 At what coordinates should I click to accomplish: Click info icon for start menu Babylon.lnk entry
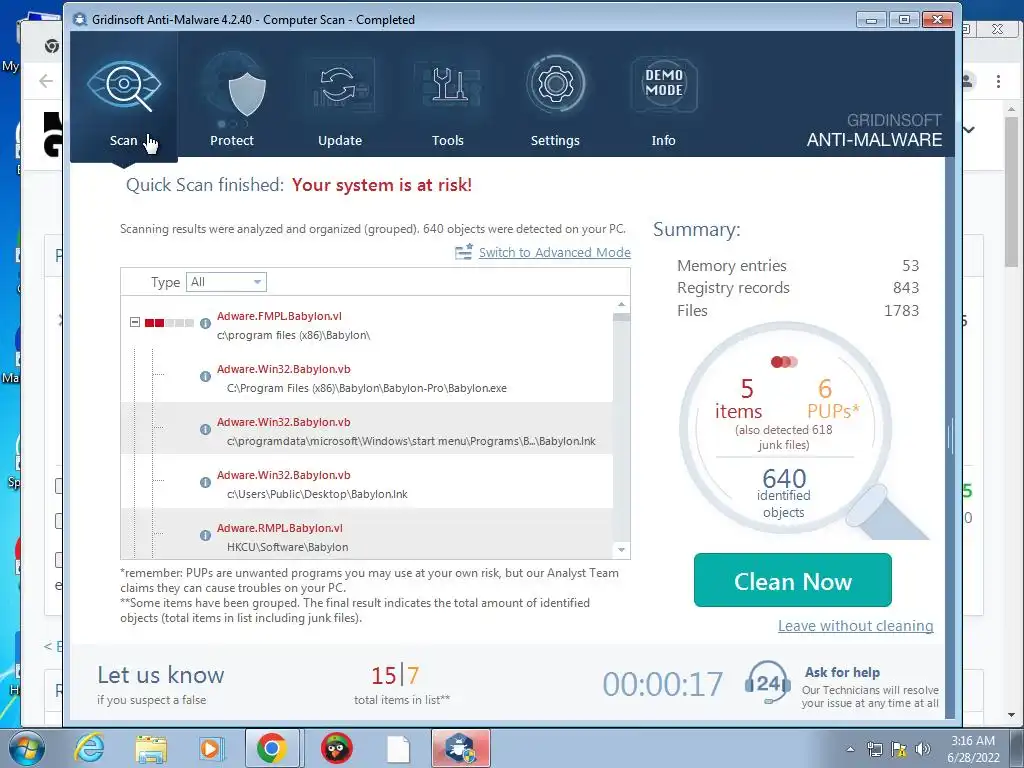(205, 429)
